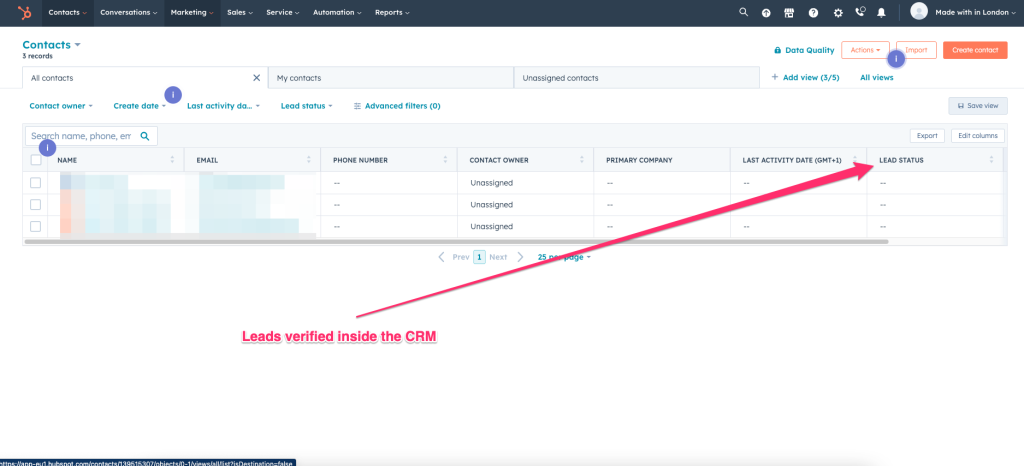Click Last Activity Date (GMT+1) header

click(797, 160)
